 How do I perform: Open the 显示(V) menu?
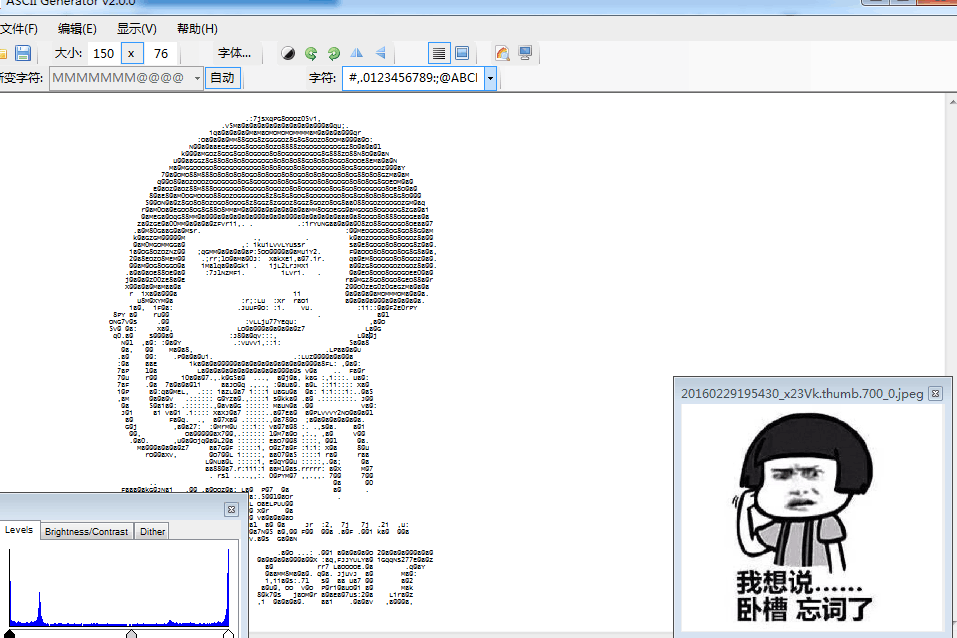pos(137,29)
